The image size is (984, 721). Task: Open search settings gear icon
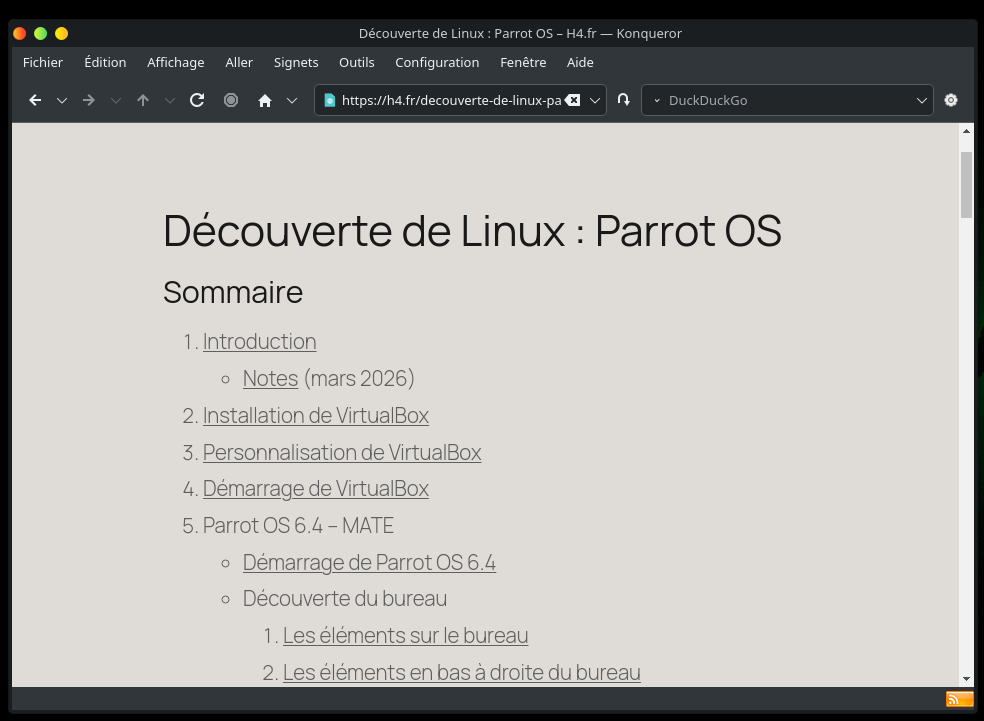(951, 100)
